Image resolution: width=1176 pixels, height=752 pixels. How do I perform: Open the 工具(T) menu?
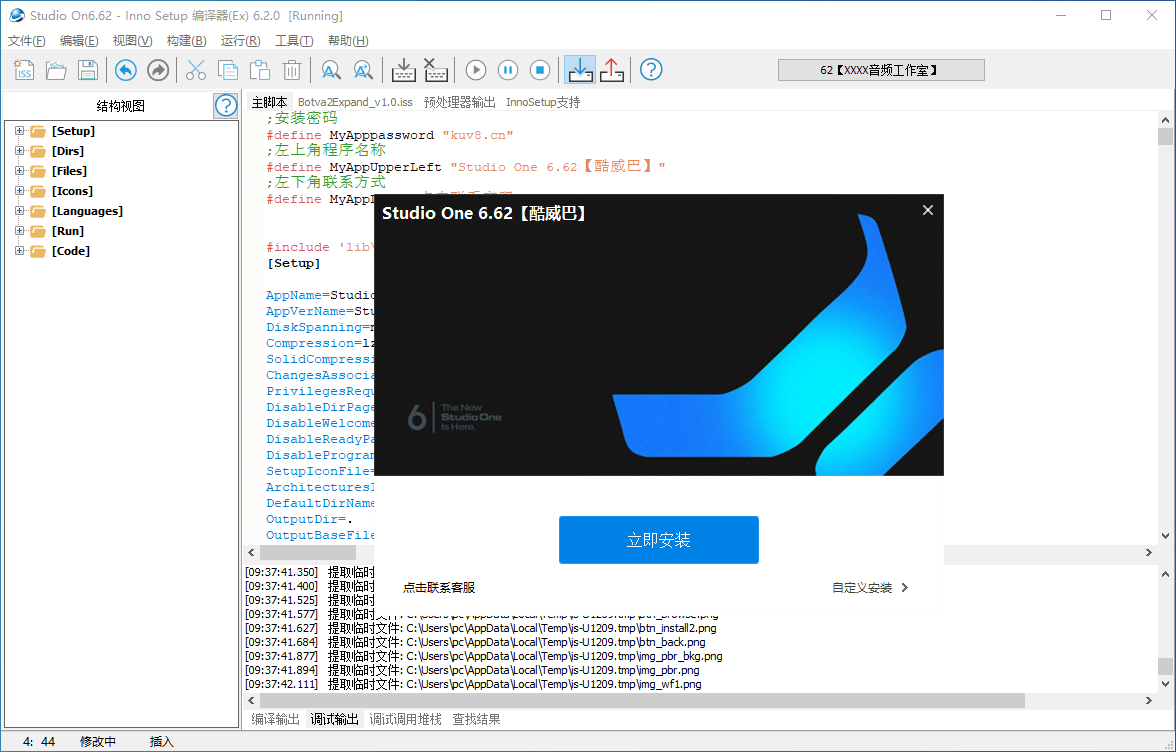coord(294,40)
